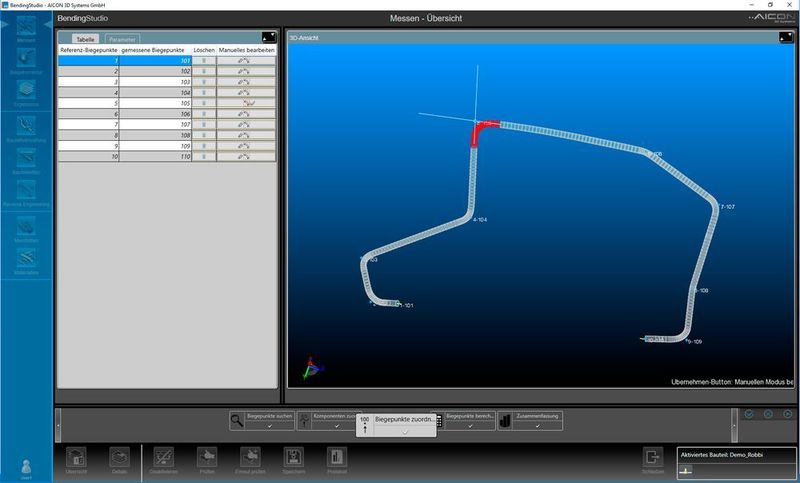Select the Biegepunkte zuordnen step
This screenshot has width=800, height=483.
pyautogui.click(x=396, y=425)
